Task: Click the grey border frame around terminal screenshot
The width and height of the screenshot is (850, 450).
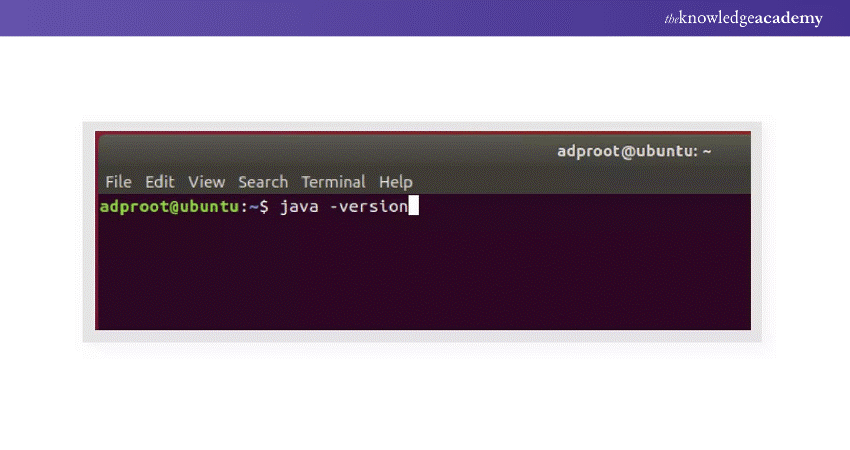Action: coord(88,230)
